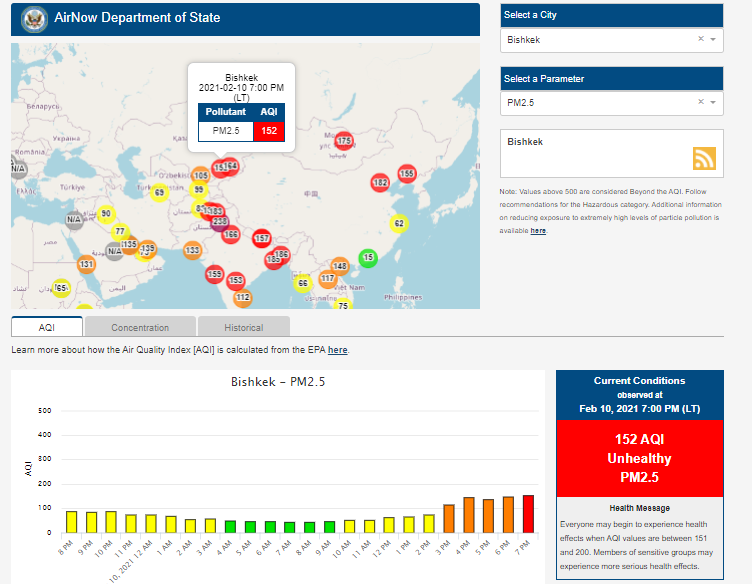The width and height of the screenshot is (752, 584).
Task: Click the red map marker showing 182
Action: pos(380,183)
